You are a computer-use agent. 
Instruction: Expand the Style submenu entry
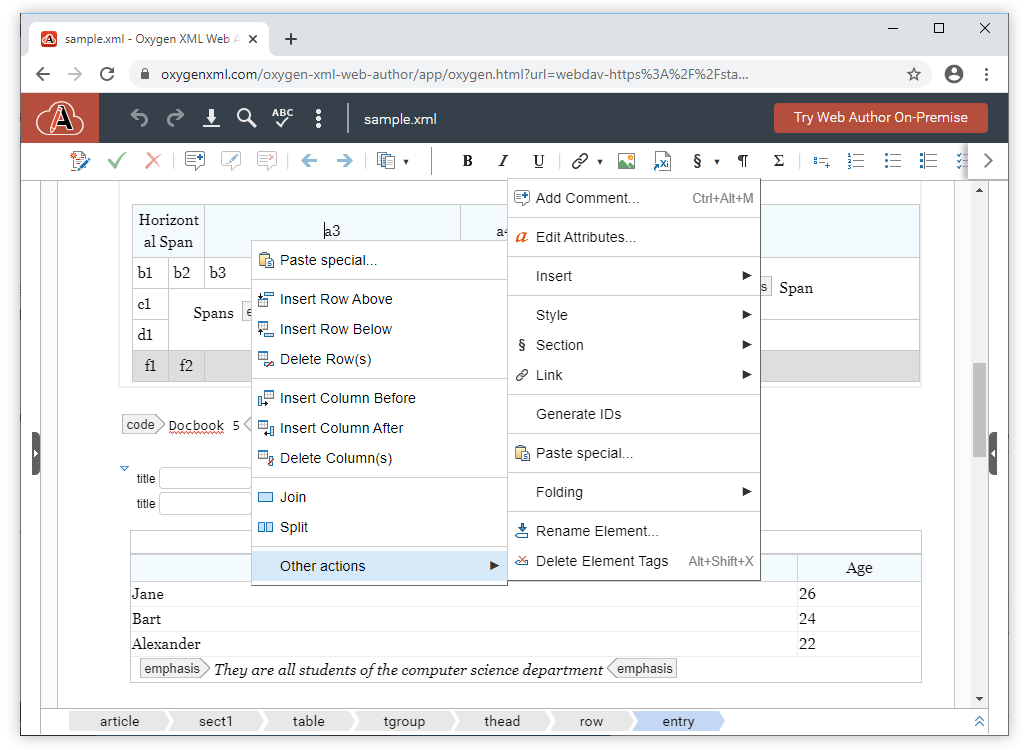(x=634, y=315)
